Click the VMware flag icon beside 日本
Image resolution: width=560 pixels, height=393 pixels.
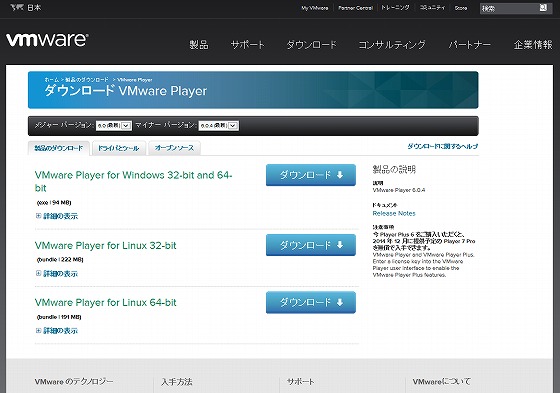pyautogui.click(x=16, y=7)
